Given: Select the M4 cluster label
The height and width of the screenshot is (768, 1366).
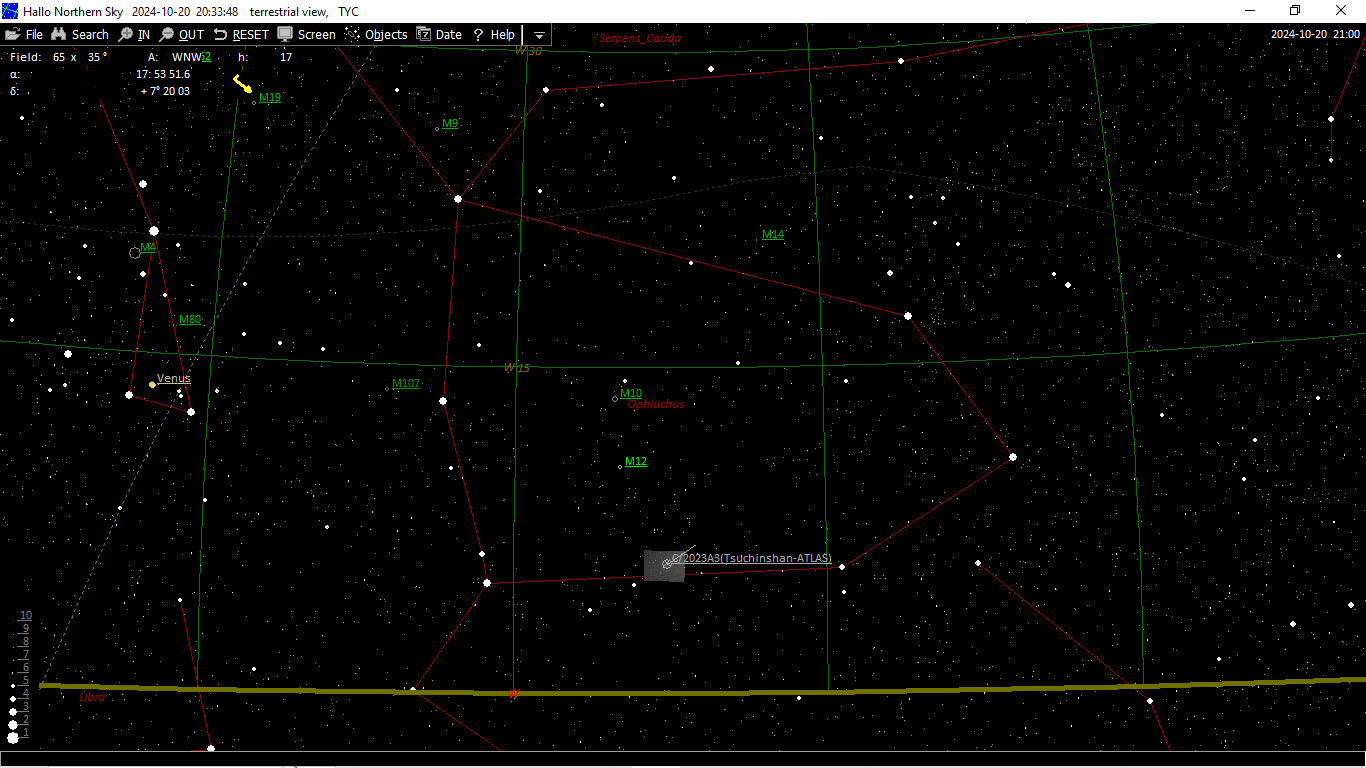Looking at the screenshot, I should 148,247.
